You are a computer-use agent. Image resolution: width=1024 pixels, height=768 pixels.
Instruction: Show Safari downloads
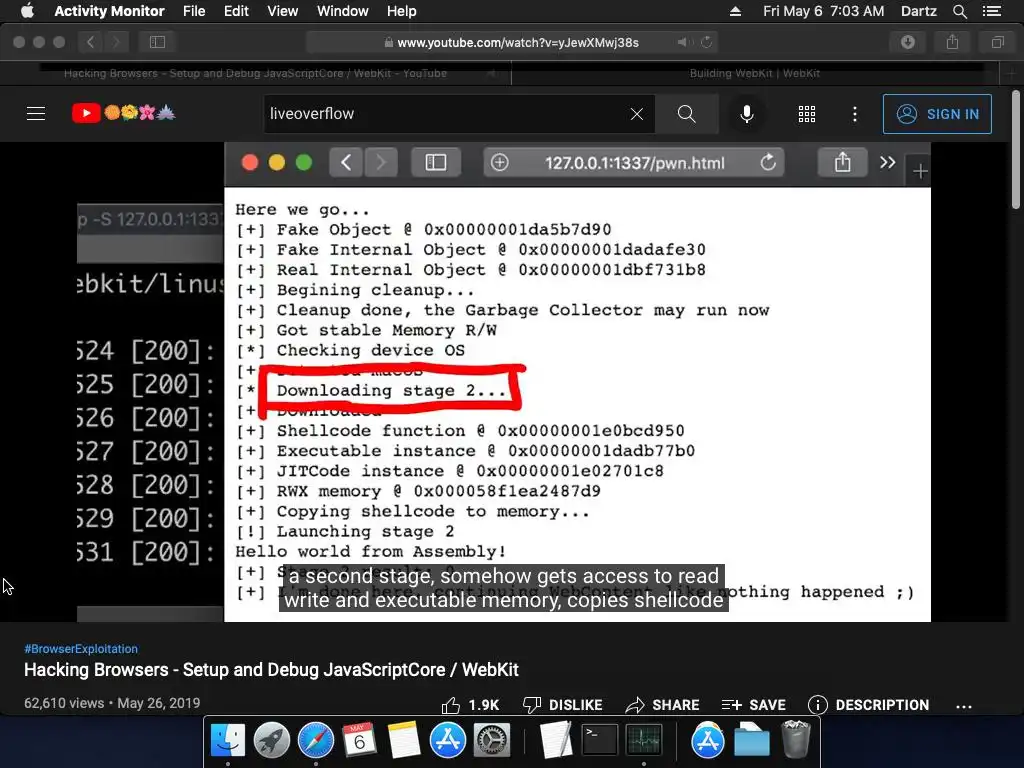[908, 42]
